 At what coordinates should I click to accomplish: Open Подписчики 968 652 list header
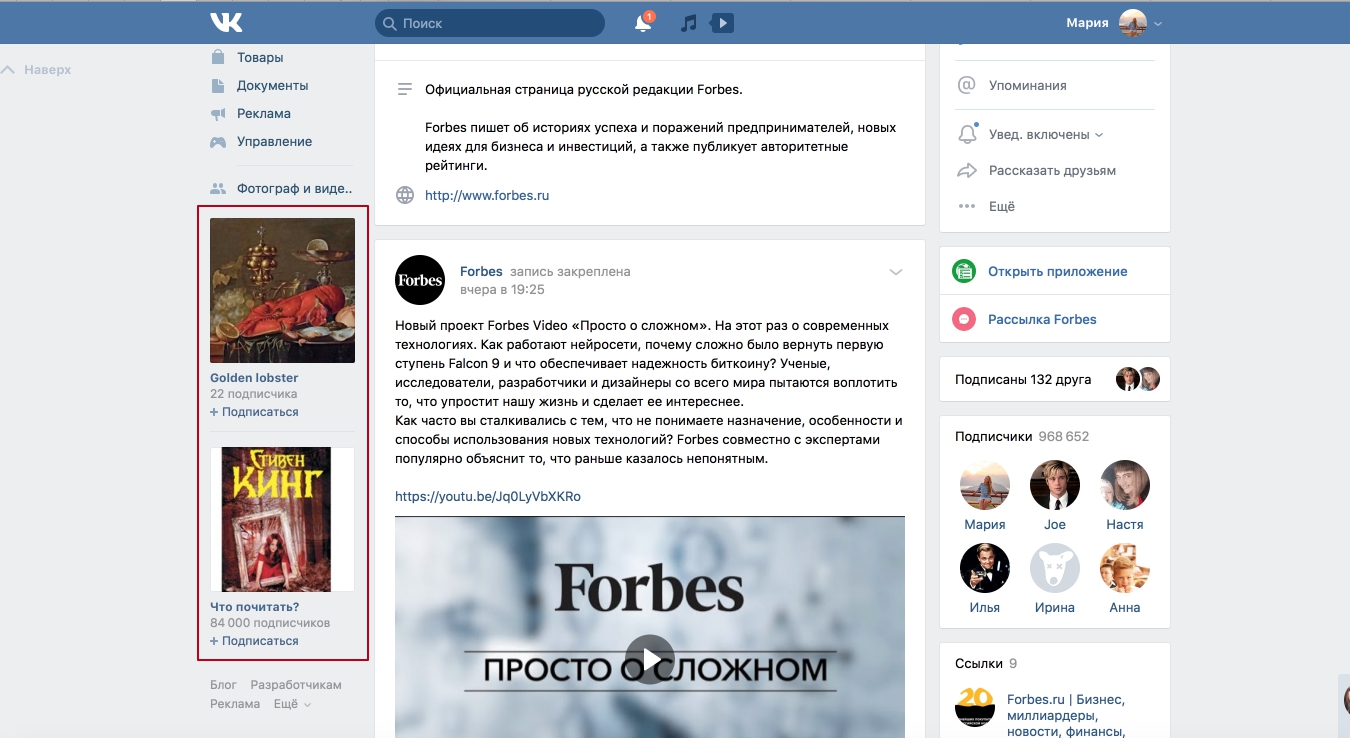tap(1022, 436)
